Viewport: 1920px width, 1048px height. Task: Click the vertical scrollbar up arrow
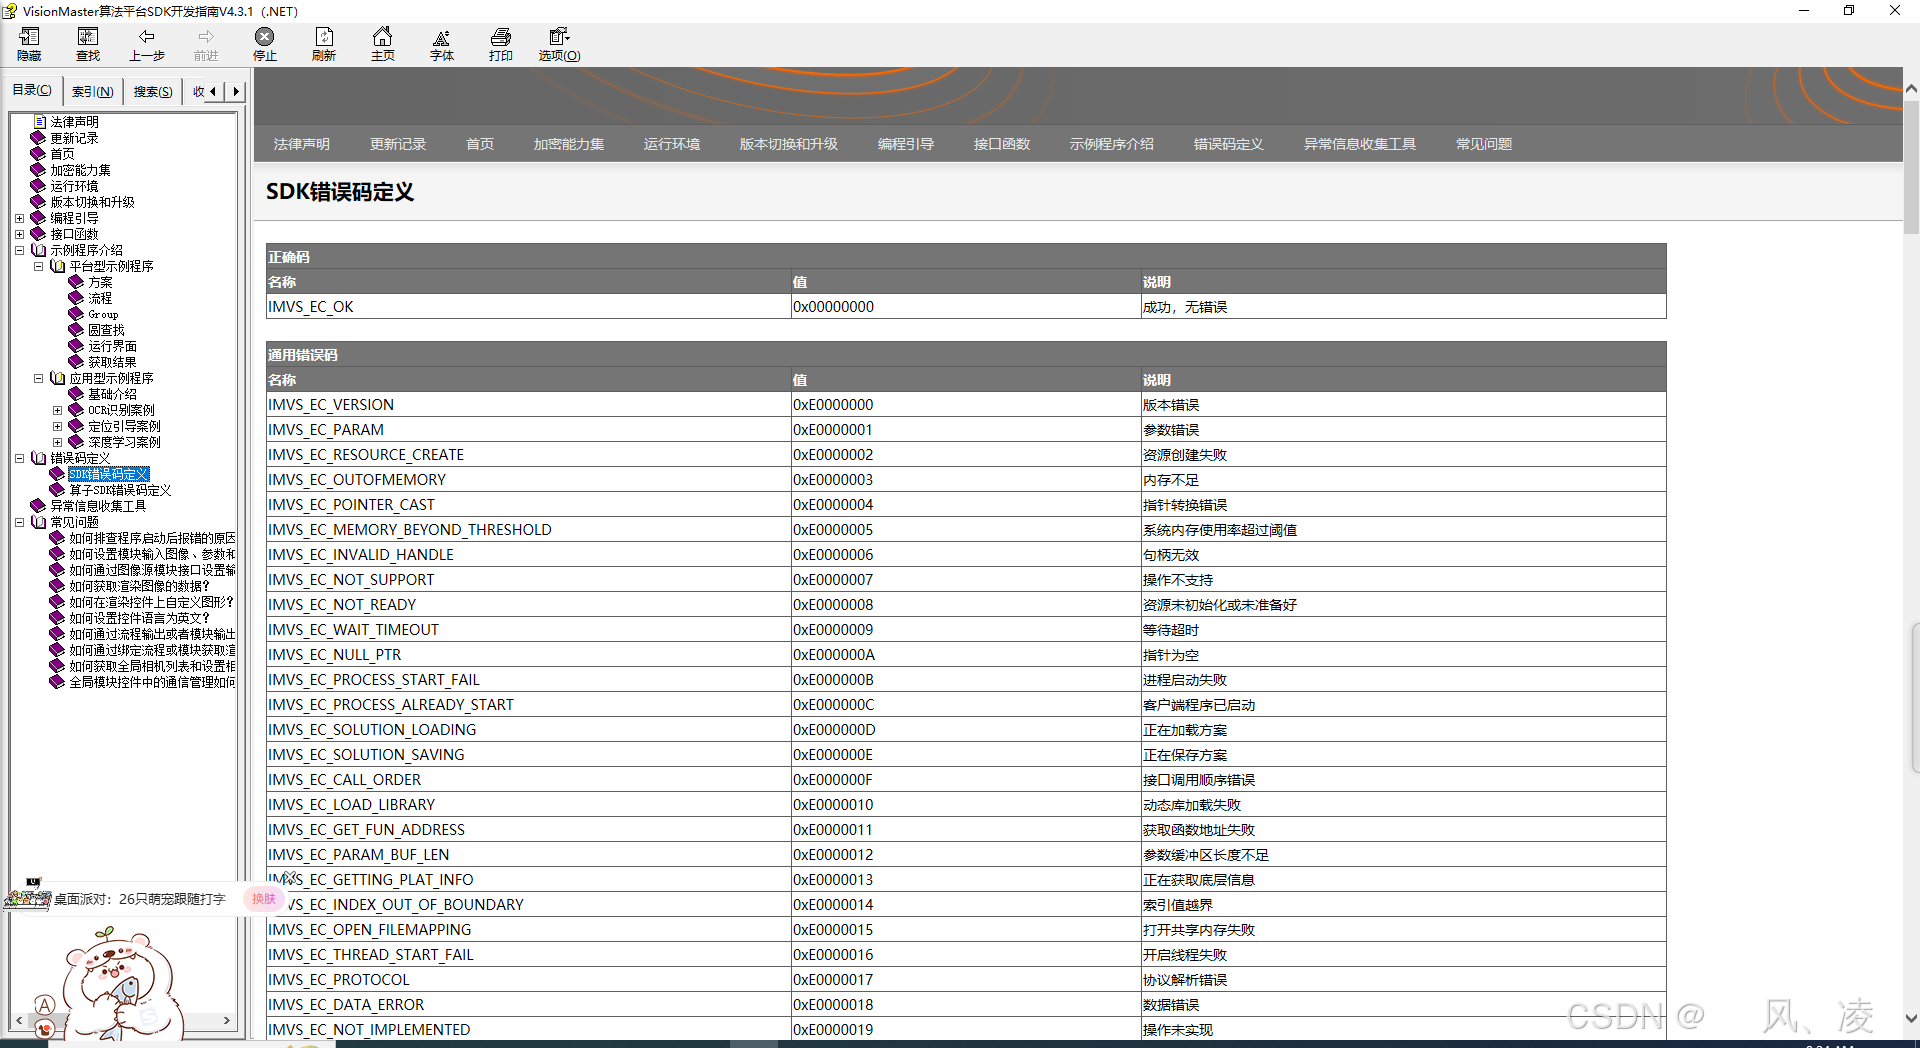pyautogui.click(x=1911, y=89)
